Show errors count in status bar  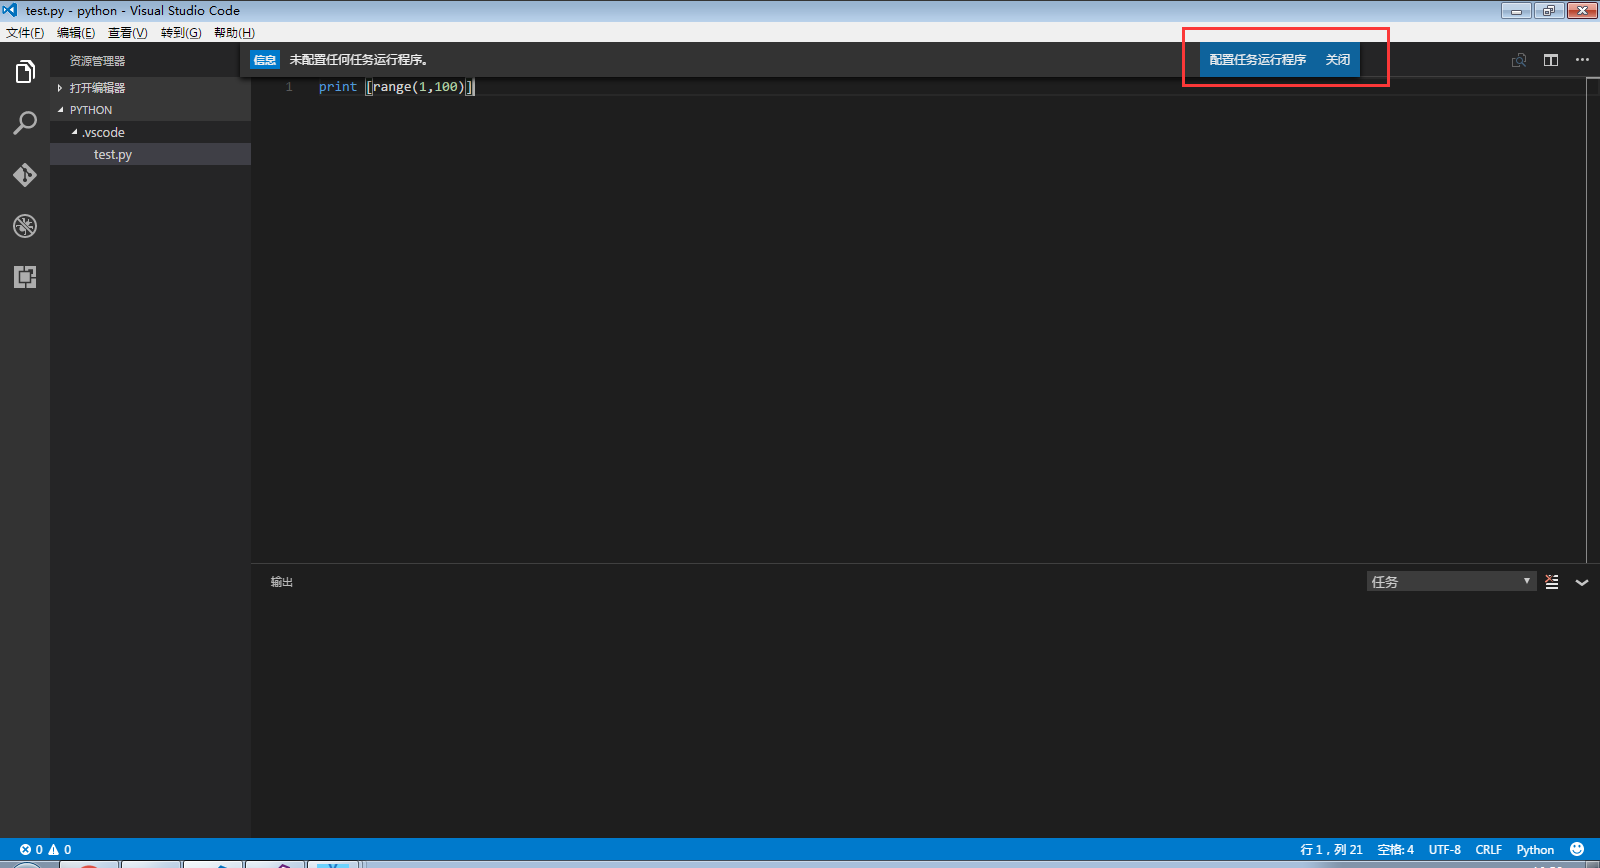coord(31,849)
